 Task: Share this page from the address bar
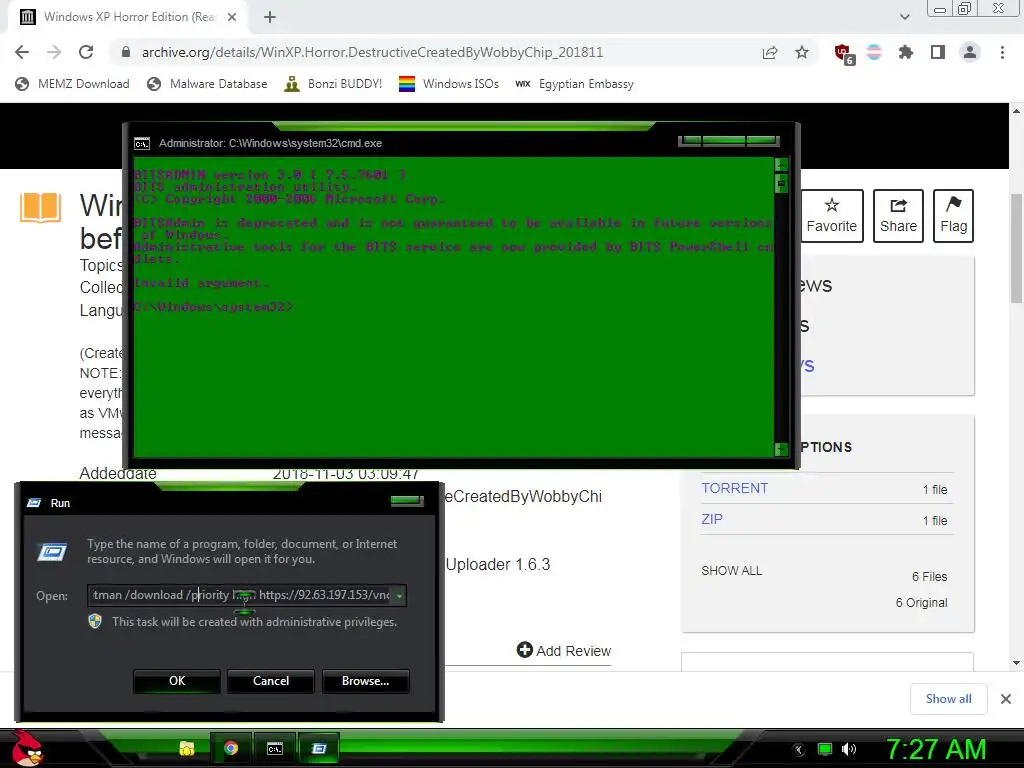[x=770, y=52]
